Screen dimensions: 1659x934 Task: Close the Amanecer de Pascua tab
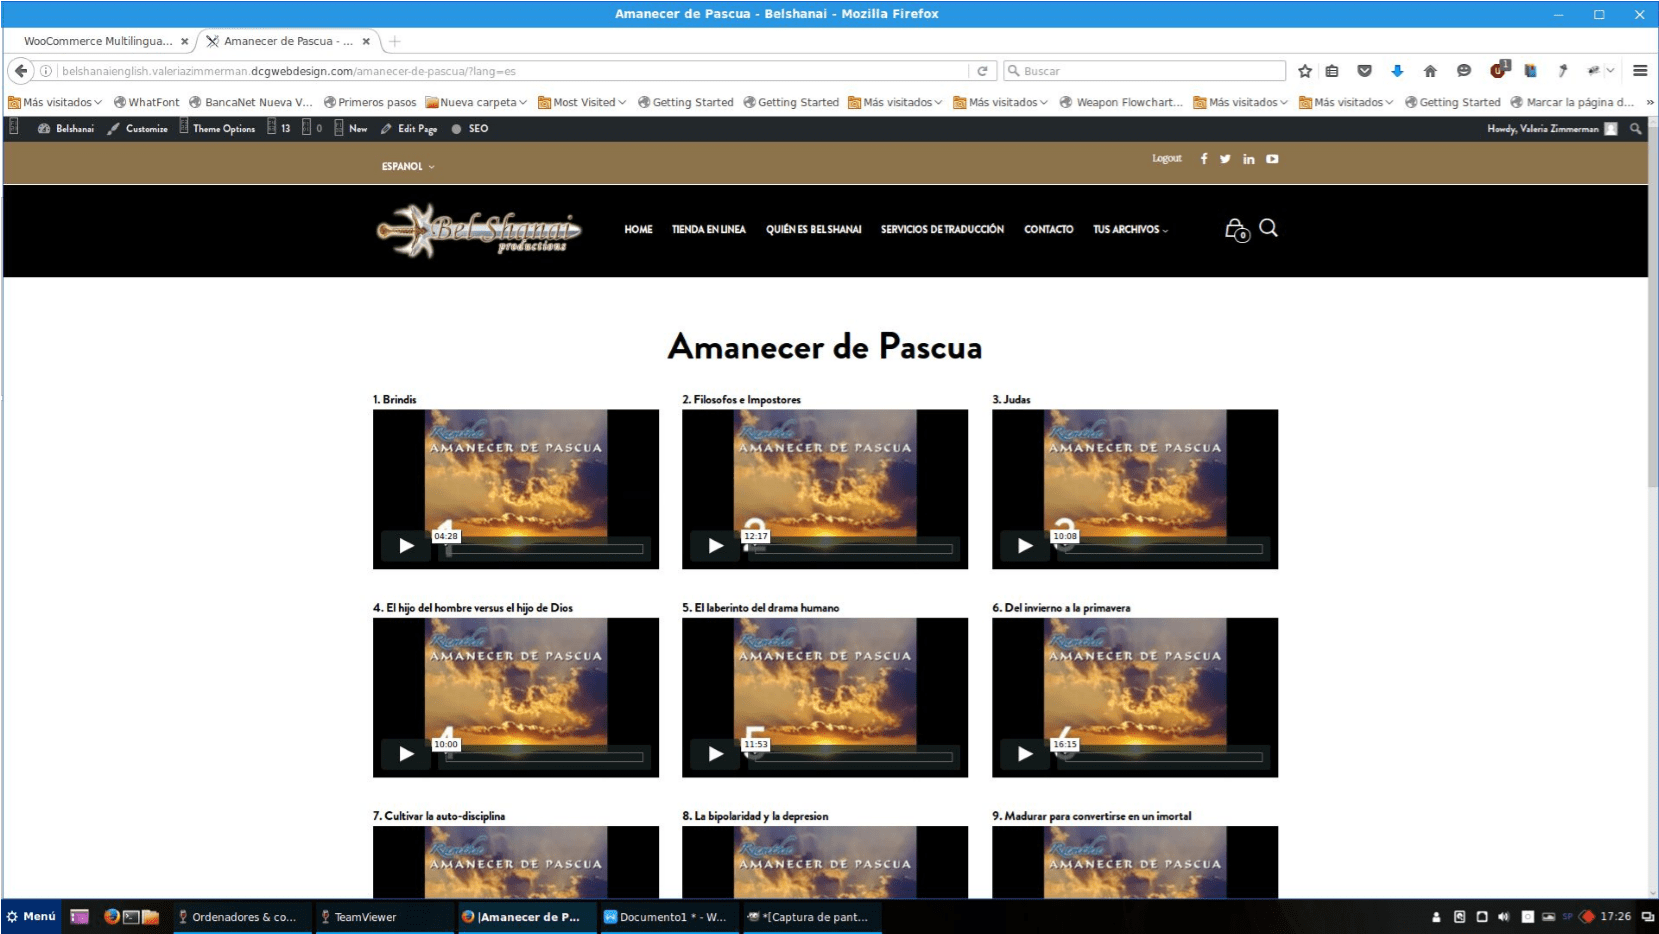(366, 41)
